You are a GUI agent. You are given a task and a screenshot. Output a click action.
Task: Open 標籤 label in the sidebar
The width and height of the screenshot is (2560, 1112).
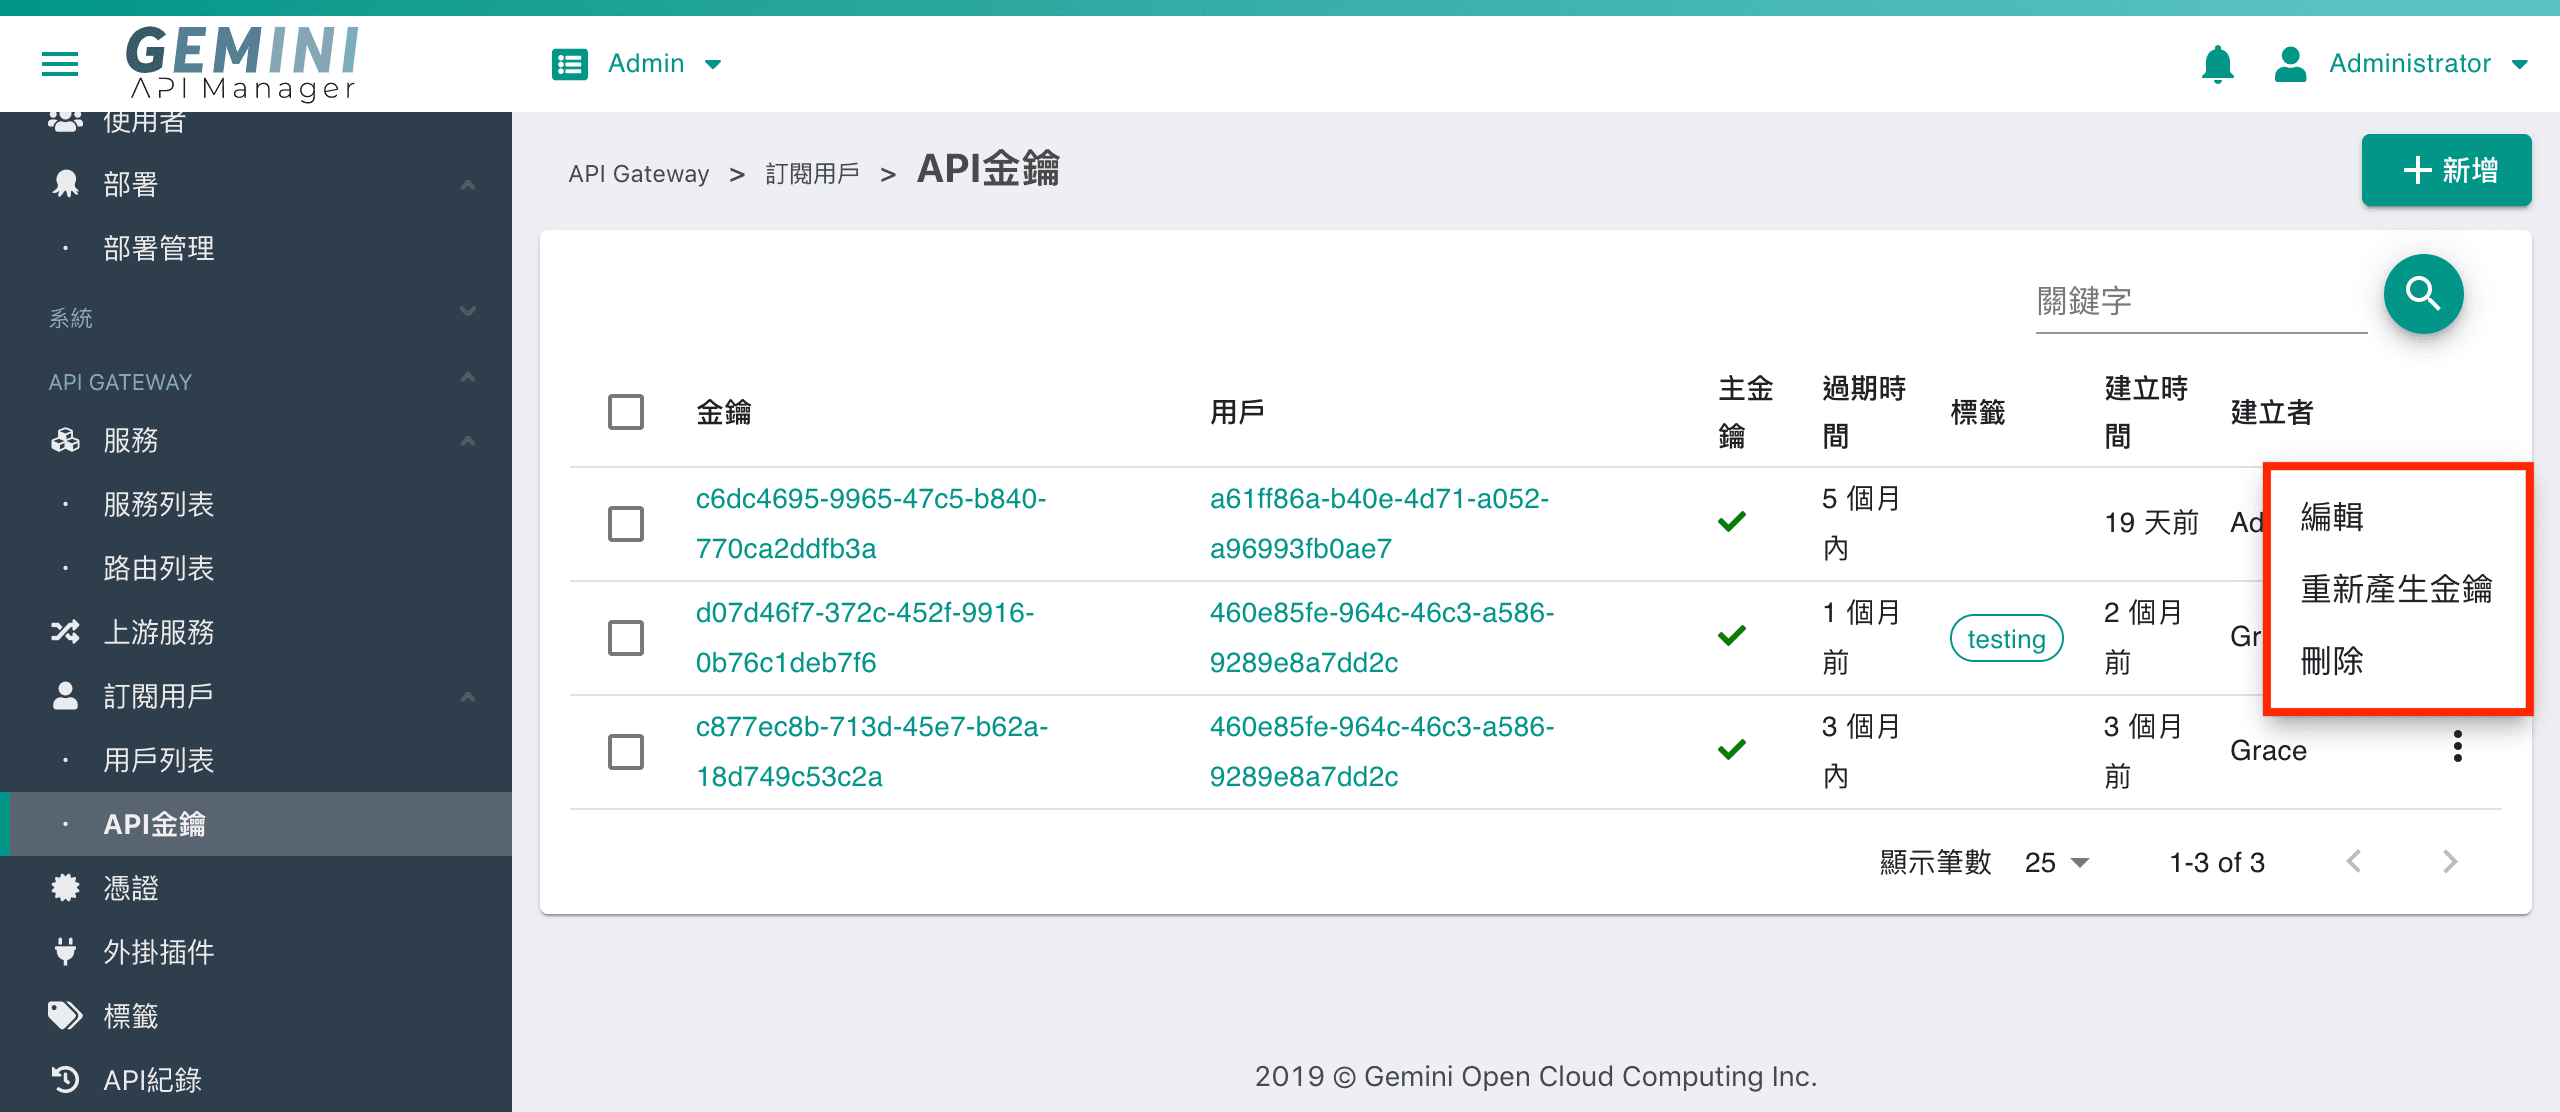131,1016
